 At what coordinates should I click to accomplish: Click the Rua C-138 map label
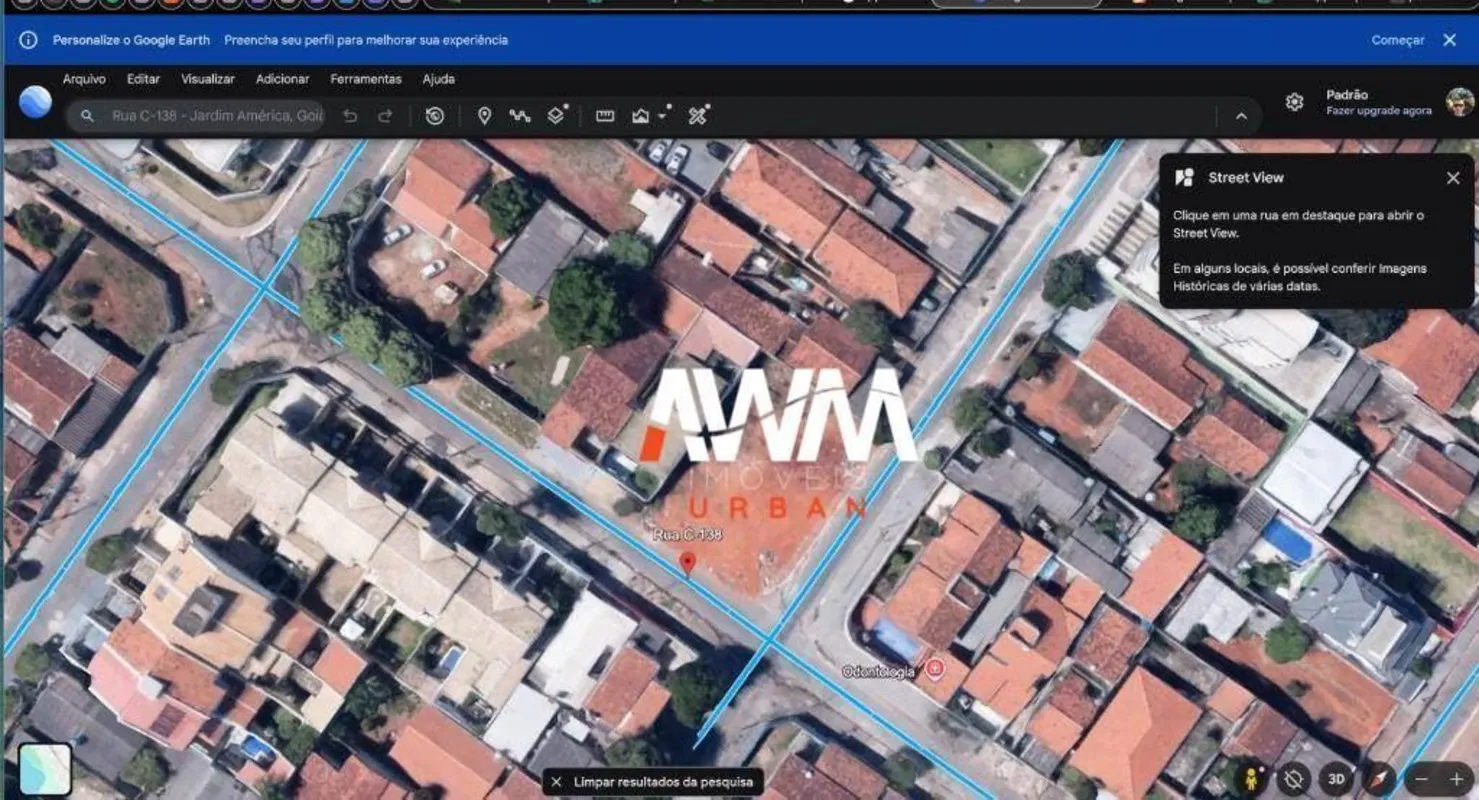(x=687, y=535)
